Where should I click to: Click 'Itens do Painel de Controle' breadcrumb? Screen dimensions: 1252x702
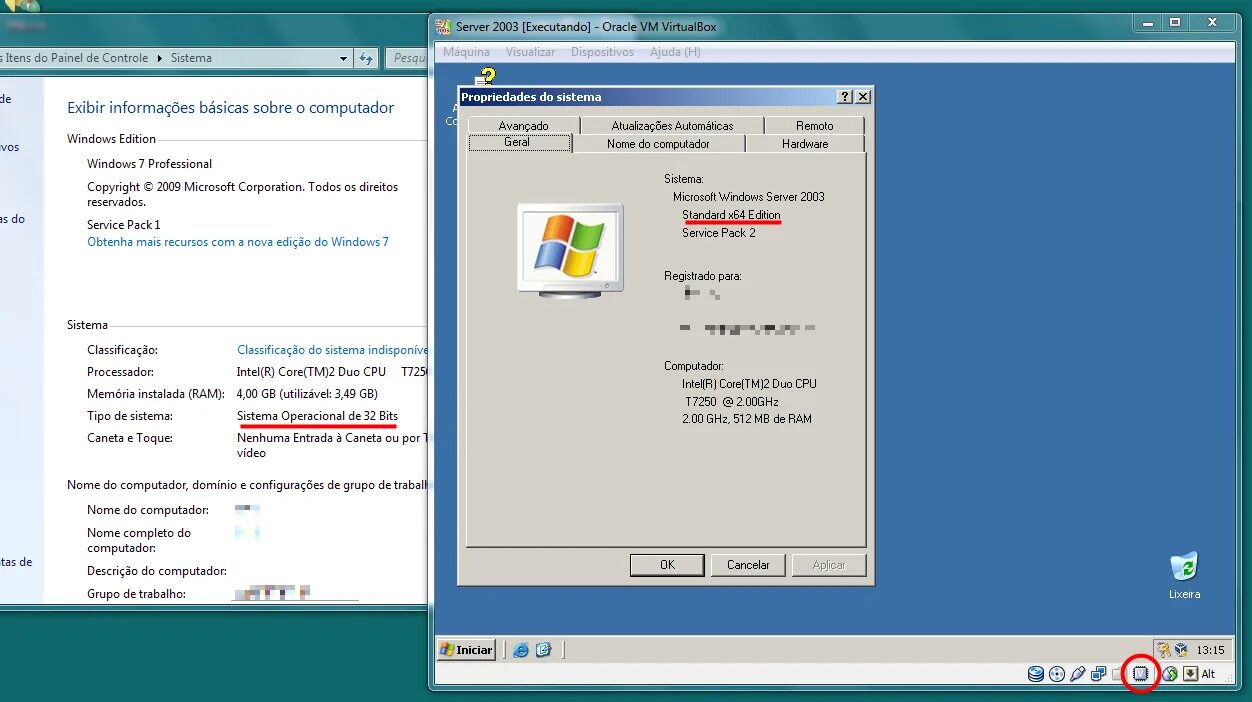pyautogui.click(x=76, y=58)
